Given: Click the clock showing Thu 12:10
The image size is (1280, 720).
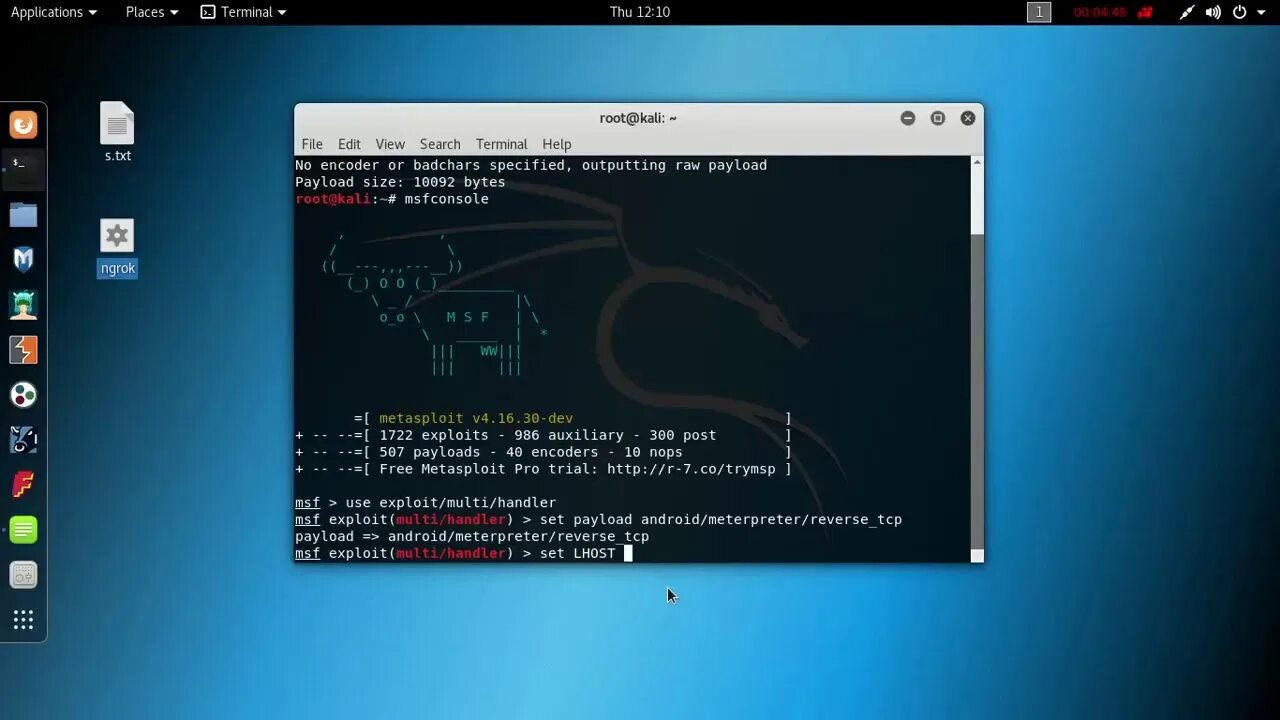Looking at the screenshot, I should pyautogui.click(x=640, y=12).
